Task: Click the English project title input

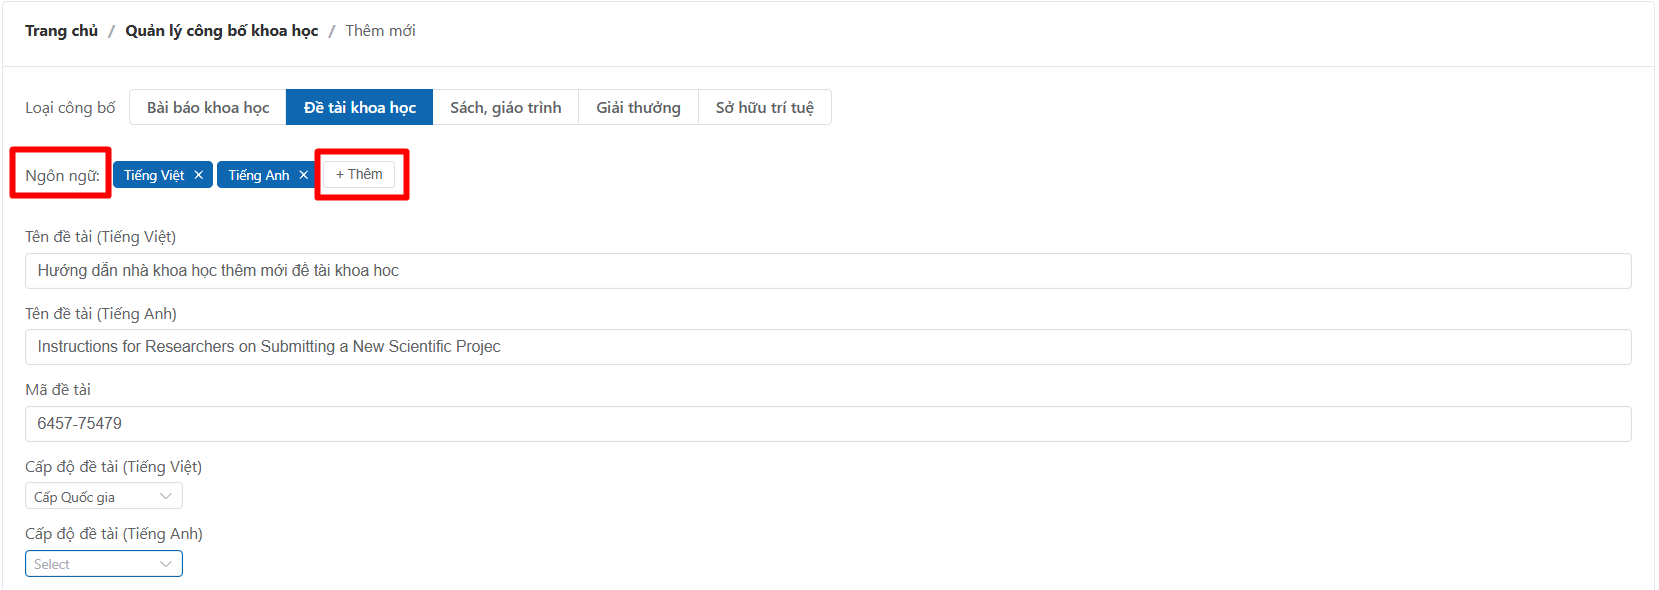Action: [x=827, y=347]
